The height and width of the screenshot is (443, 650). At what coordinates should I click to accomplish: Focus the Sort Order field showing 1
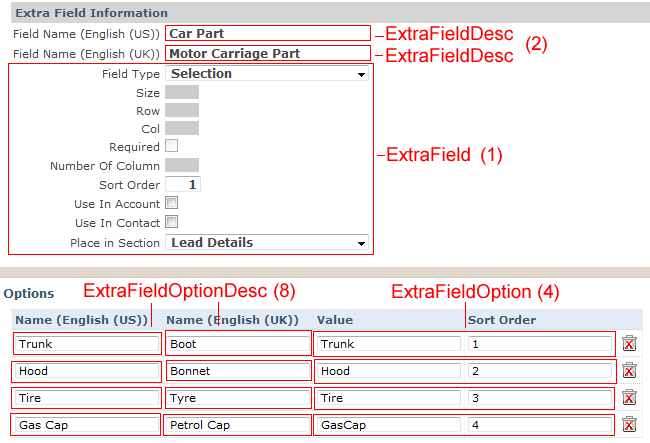(x=183, y=184)
